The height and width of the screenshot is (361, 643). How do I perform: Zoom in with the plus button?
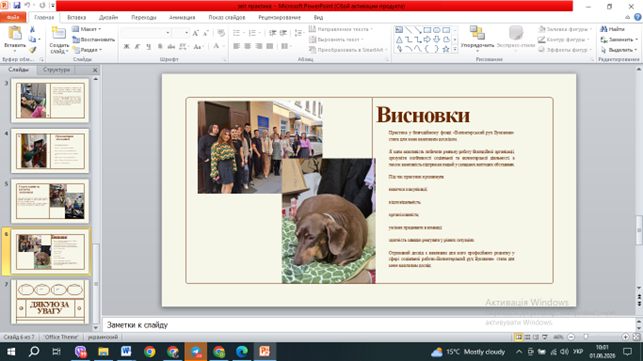[625, 337]
